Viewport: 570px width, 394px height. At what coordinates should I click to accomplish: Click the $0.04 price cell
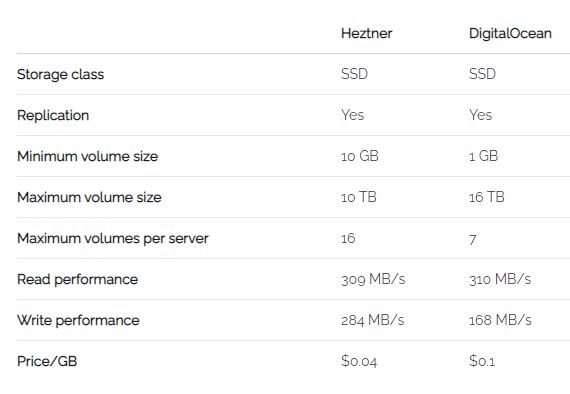[359, 361]
